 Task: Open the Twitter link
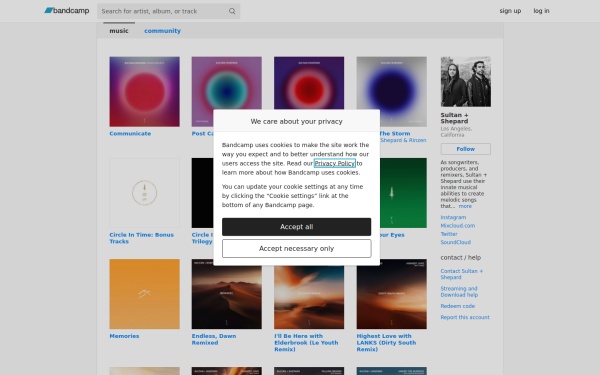[449, 234]
